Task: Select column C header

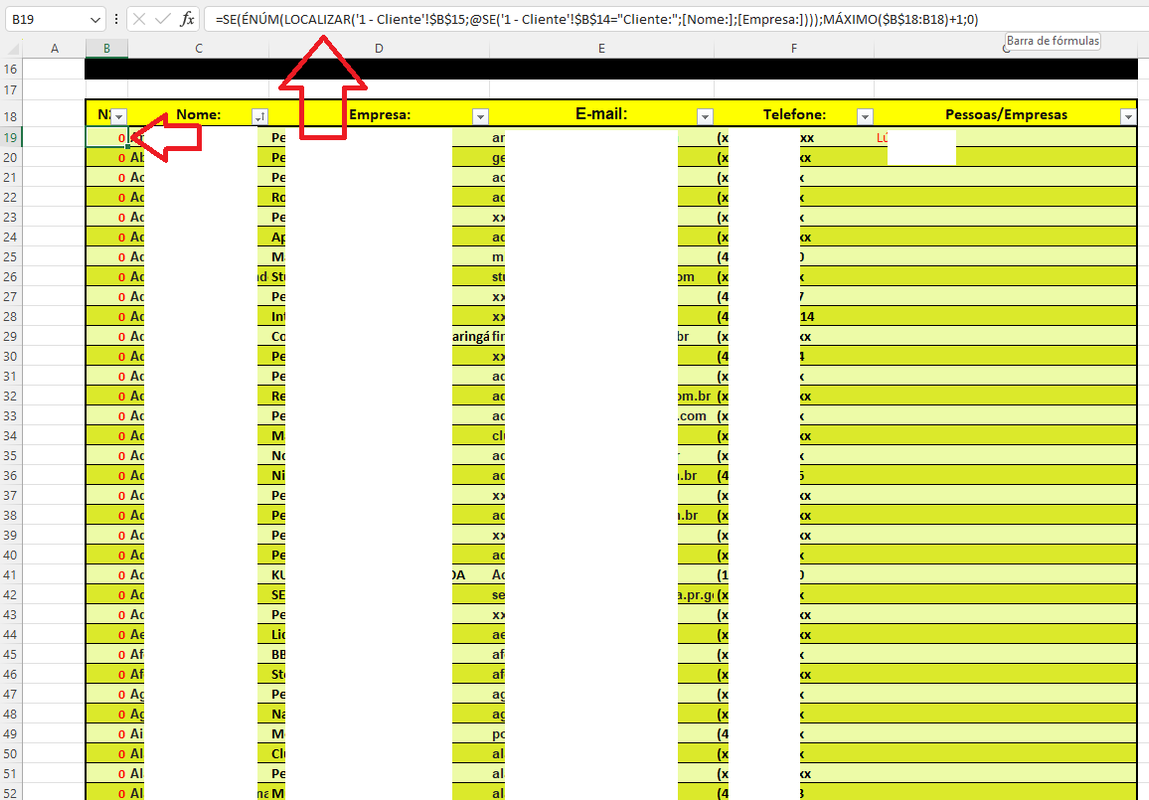Action: tap(199, 48)
